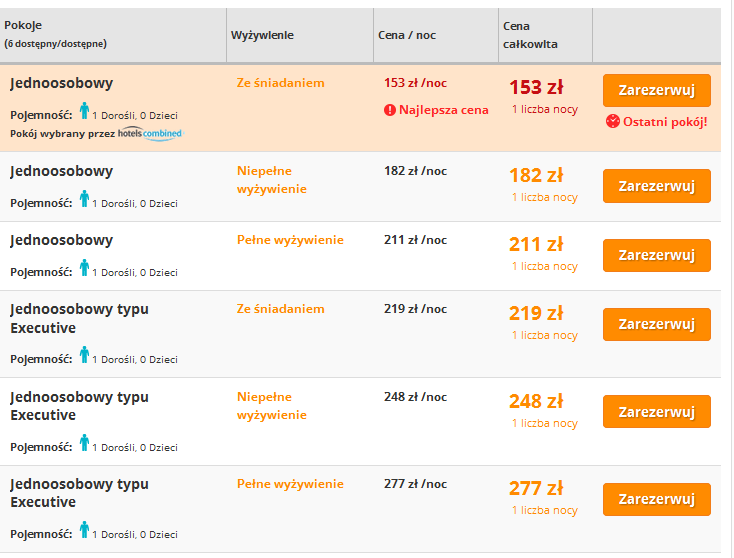Image resolution: width=734 pixels, height=558 pixels.
Task: Click the 211 zł /noc nightly price
Action: 415,240
